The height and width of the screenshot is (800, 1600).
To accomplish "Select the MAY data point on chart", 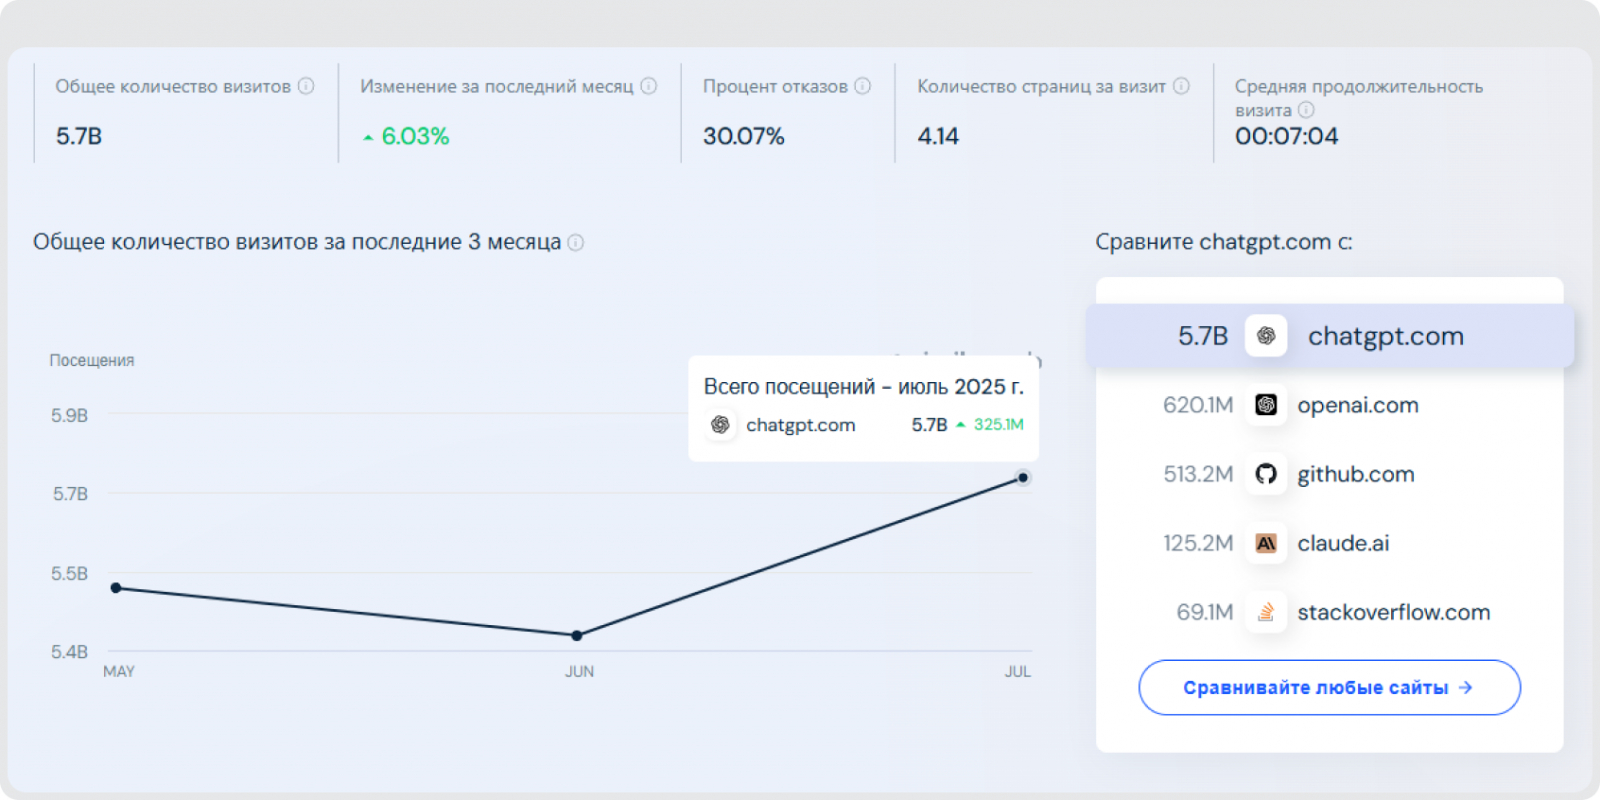I will (116, 588).
